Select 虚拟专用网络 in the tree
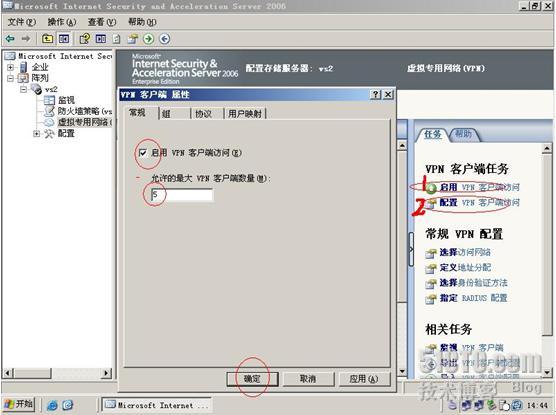The image size is (556, 415). tap(85, 122)
